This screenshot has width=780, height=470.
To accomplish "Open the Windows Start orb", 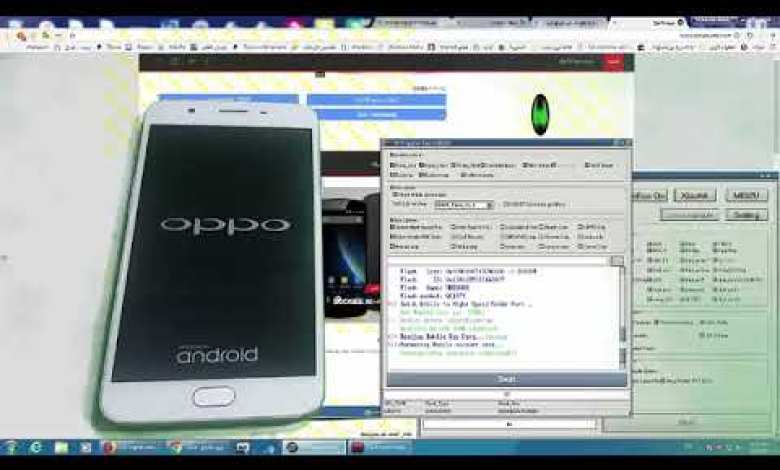I will pos(10,447).
